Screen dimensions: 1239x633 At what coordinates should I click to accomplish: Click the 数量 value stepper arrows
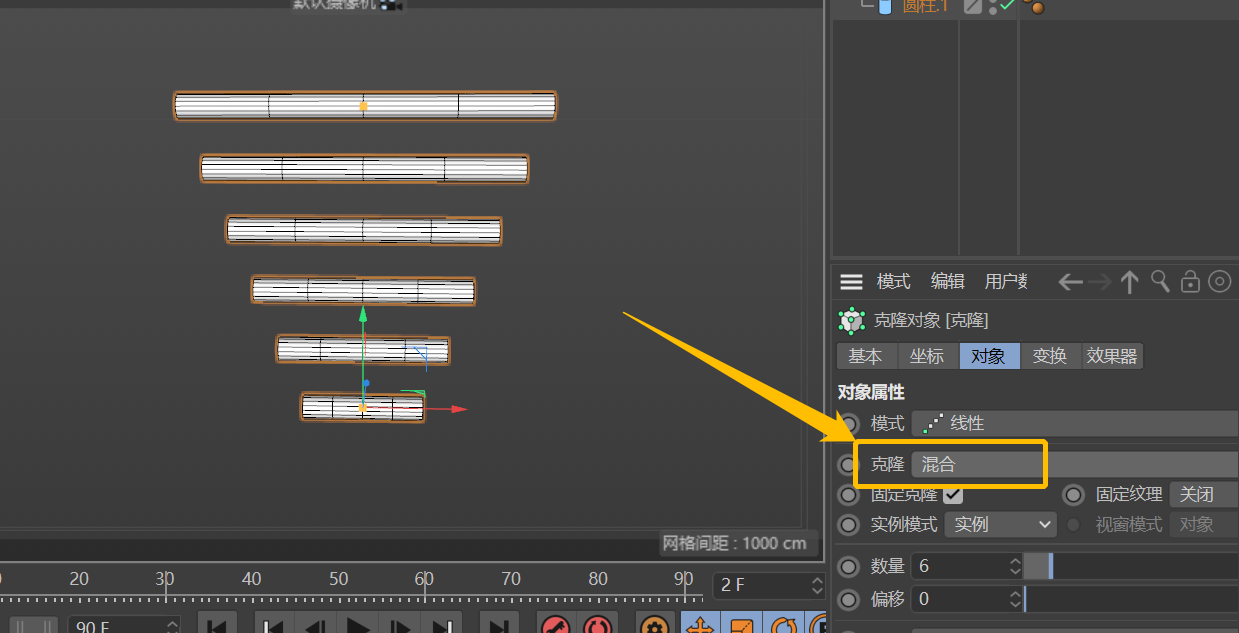(x=1016, y=566)
